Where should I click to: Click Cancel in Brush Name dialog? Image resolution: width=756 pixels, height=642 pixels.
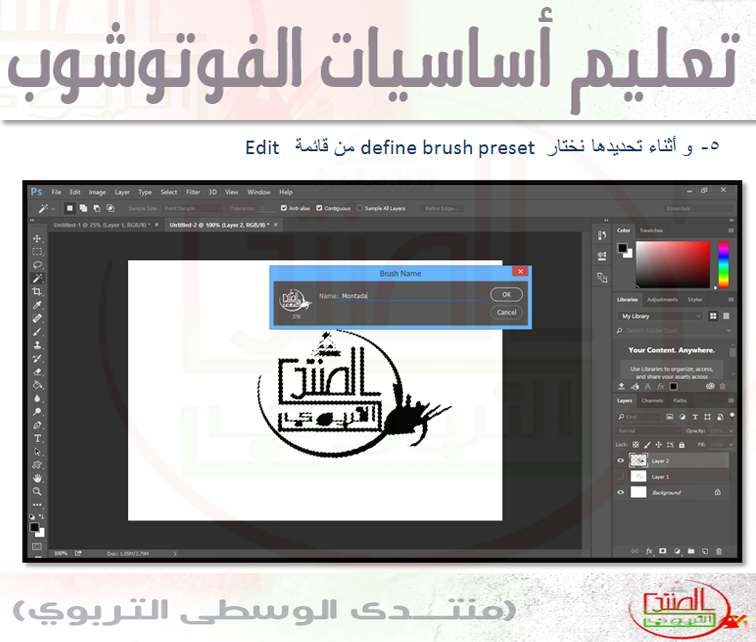coord(506,312)
